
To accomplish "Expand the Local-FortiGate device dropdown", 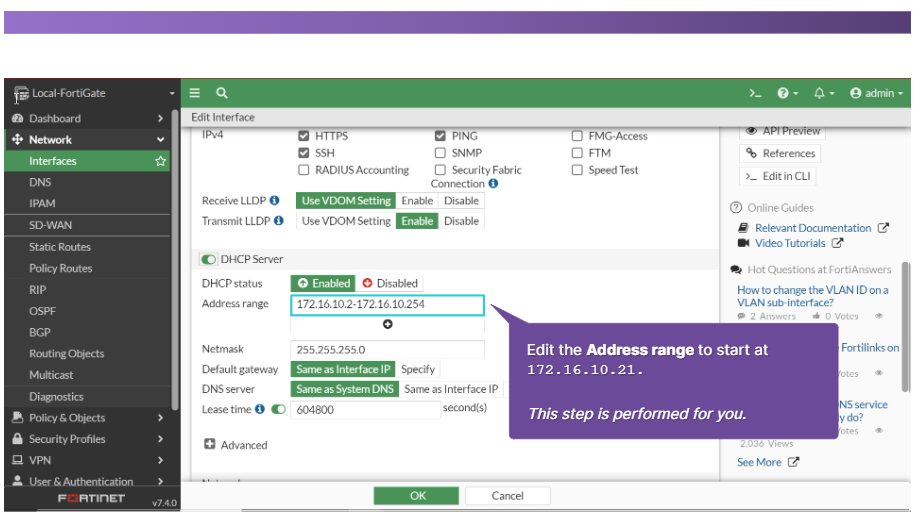I will click(x=172, y=94).
